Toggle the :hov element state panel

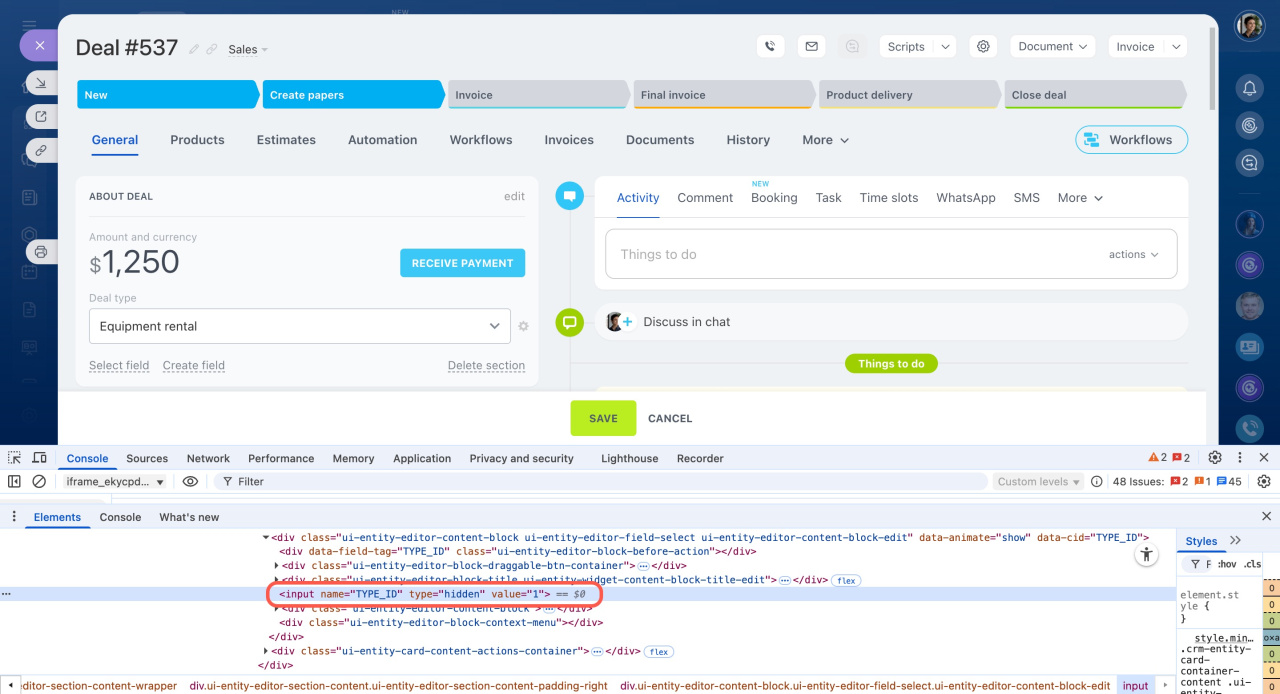(1227, 564)
